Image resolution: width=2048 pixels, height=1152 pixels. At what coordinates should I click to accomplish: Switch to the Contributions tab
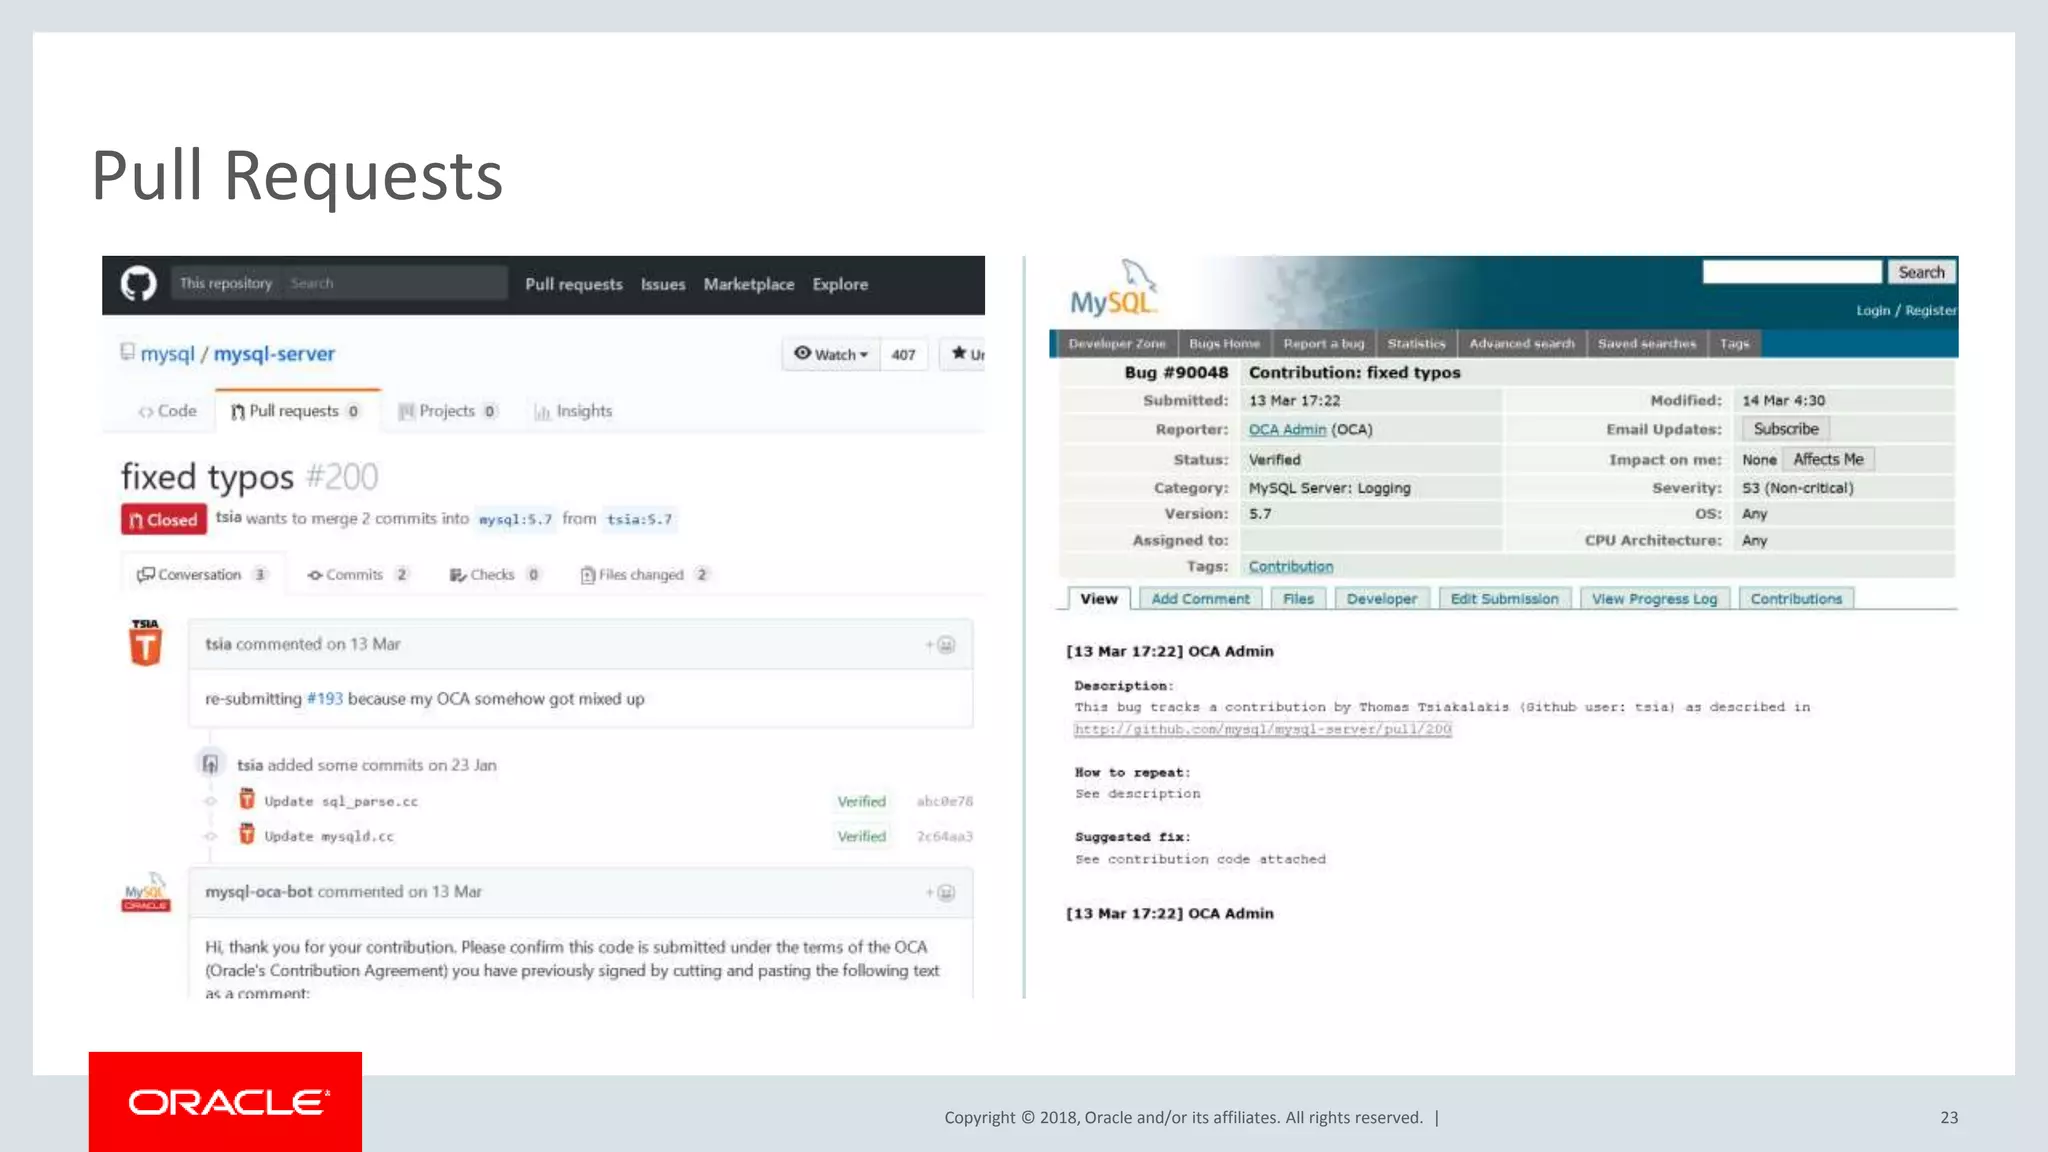1796,599
